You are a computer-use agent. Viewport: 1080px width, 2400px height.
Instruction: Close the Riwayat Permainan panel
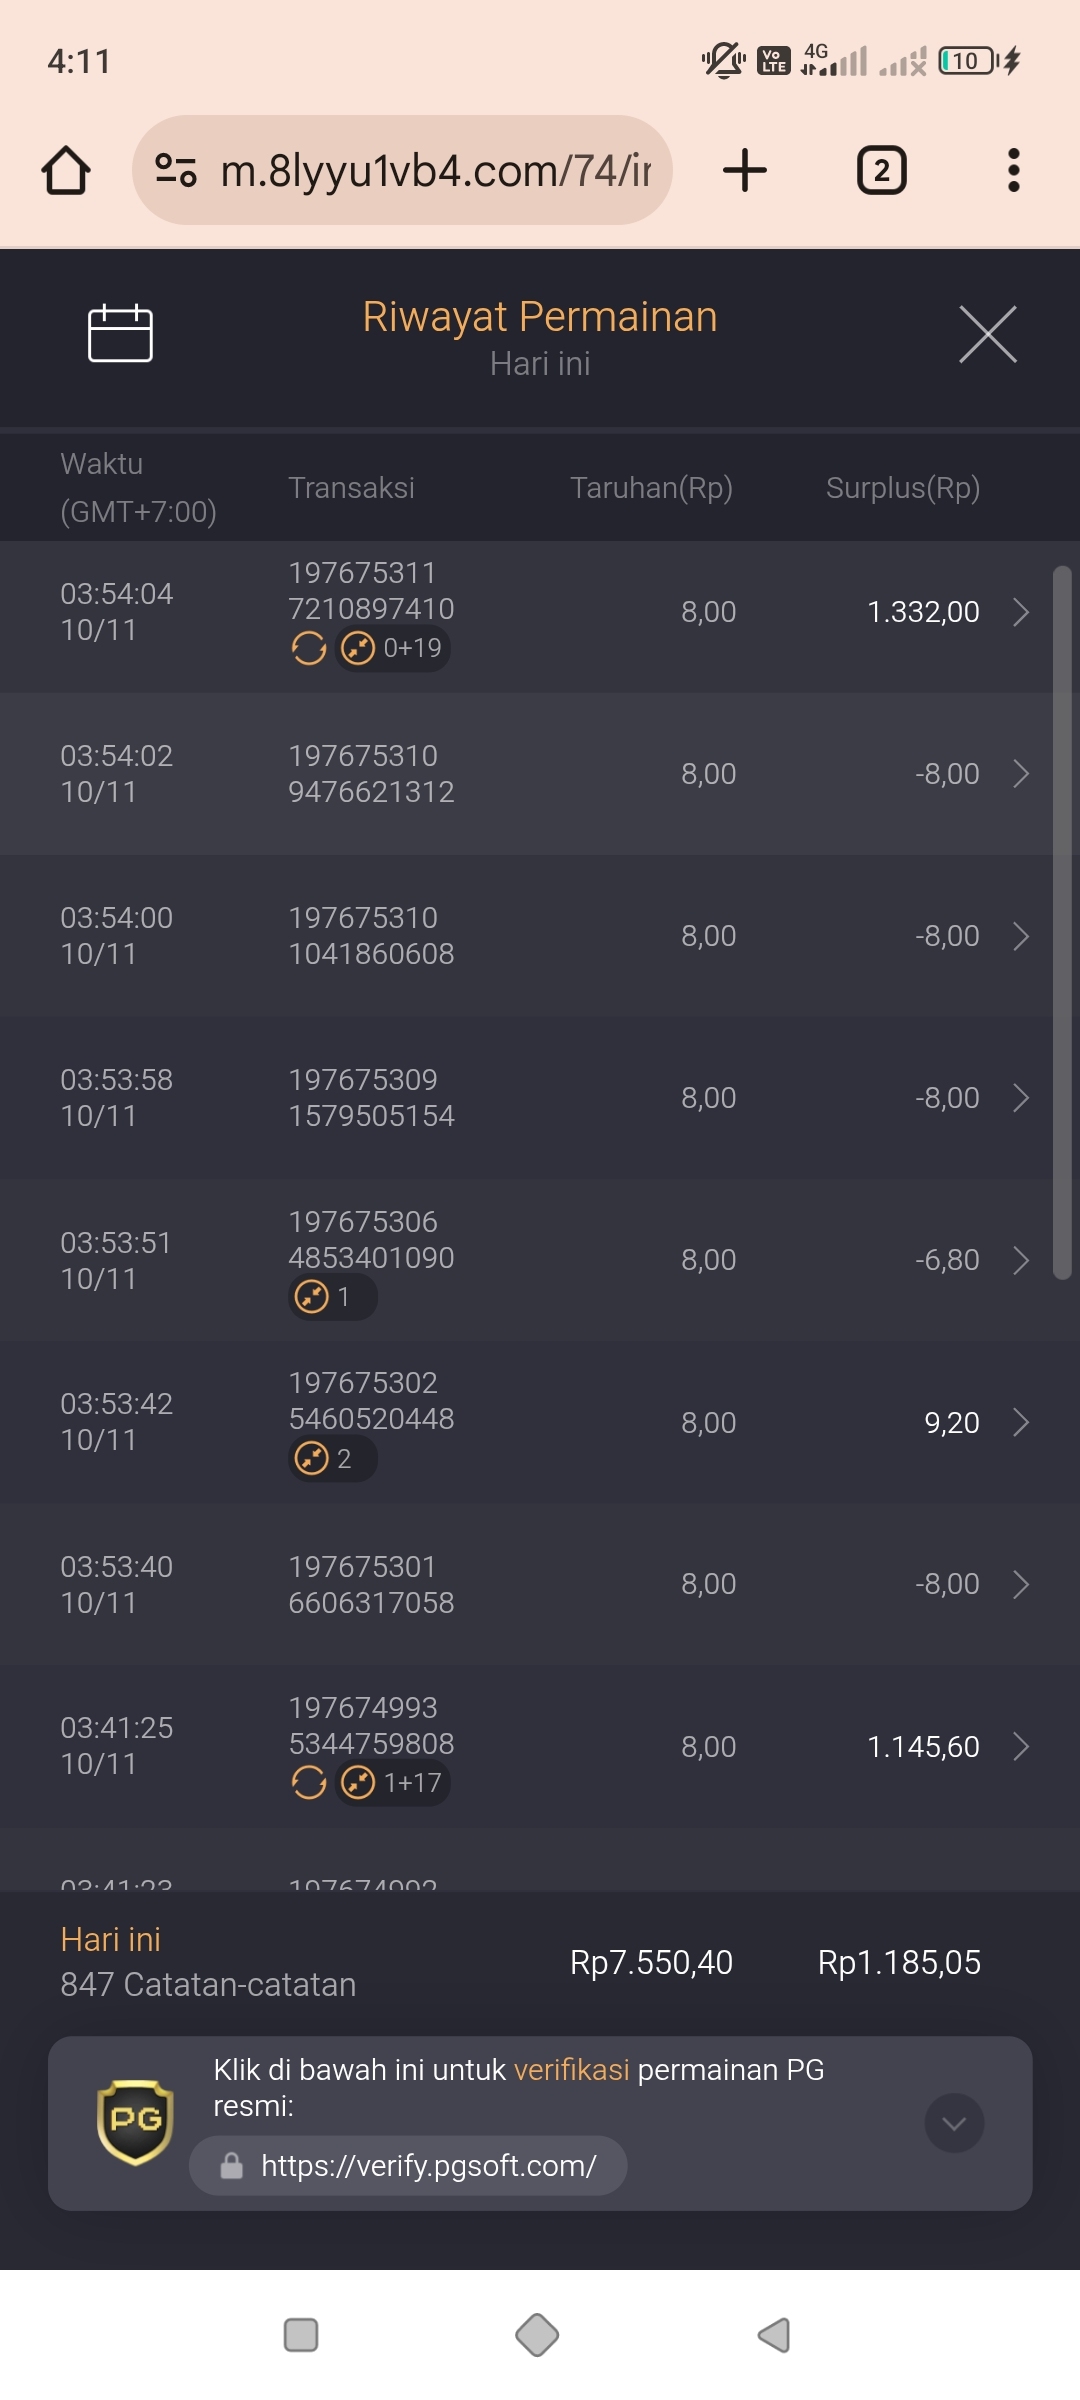(987, 335)
